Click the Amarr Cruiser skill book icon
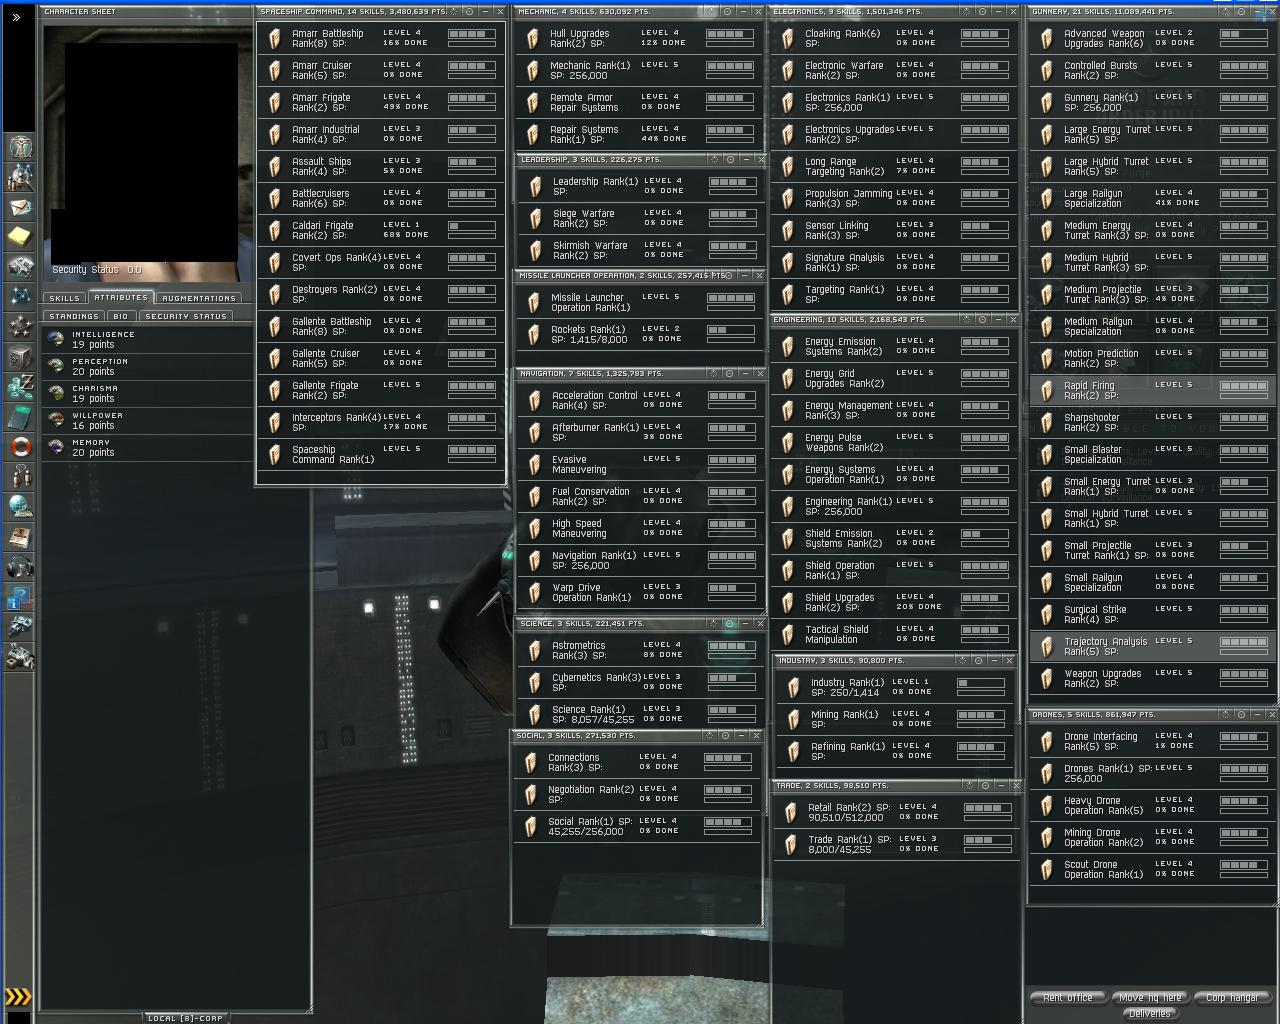The height and width of the screenshot is (1024, 1280). (x=275, y=71)
